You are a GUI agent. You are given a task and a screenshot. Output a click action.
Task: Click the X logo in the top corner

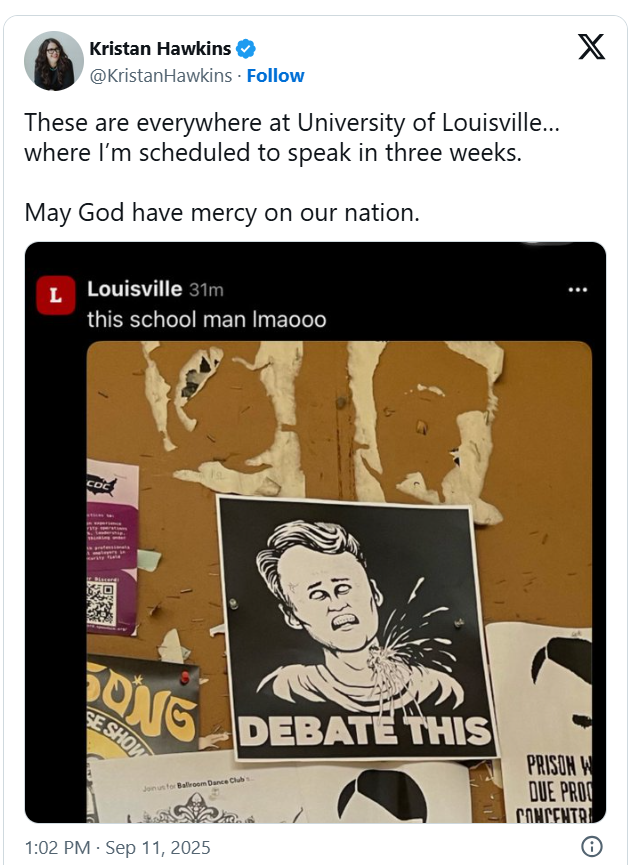click(591, 46)
